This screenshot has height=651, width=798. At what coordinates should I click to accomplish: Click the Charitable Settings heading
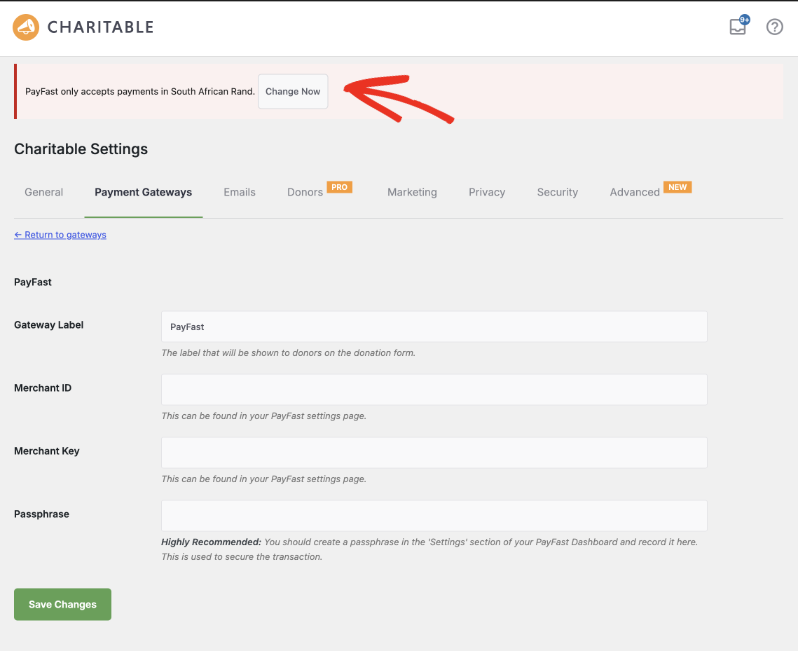pos(81,149)
